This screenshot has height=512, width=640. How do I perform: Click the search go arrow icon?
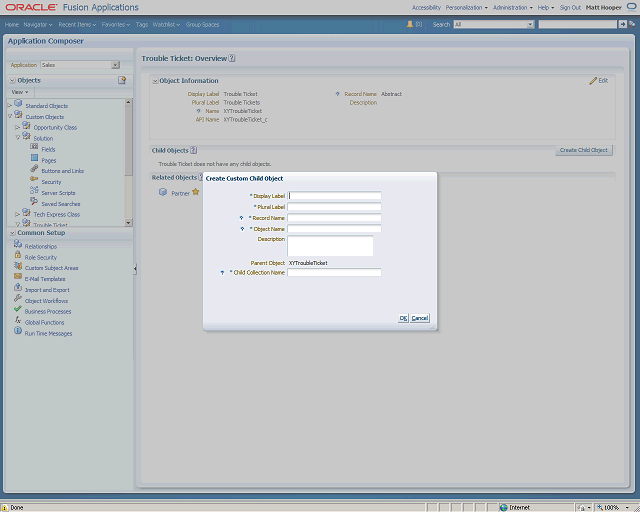click(x=622, y=24)
